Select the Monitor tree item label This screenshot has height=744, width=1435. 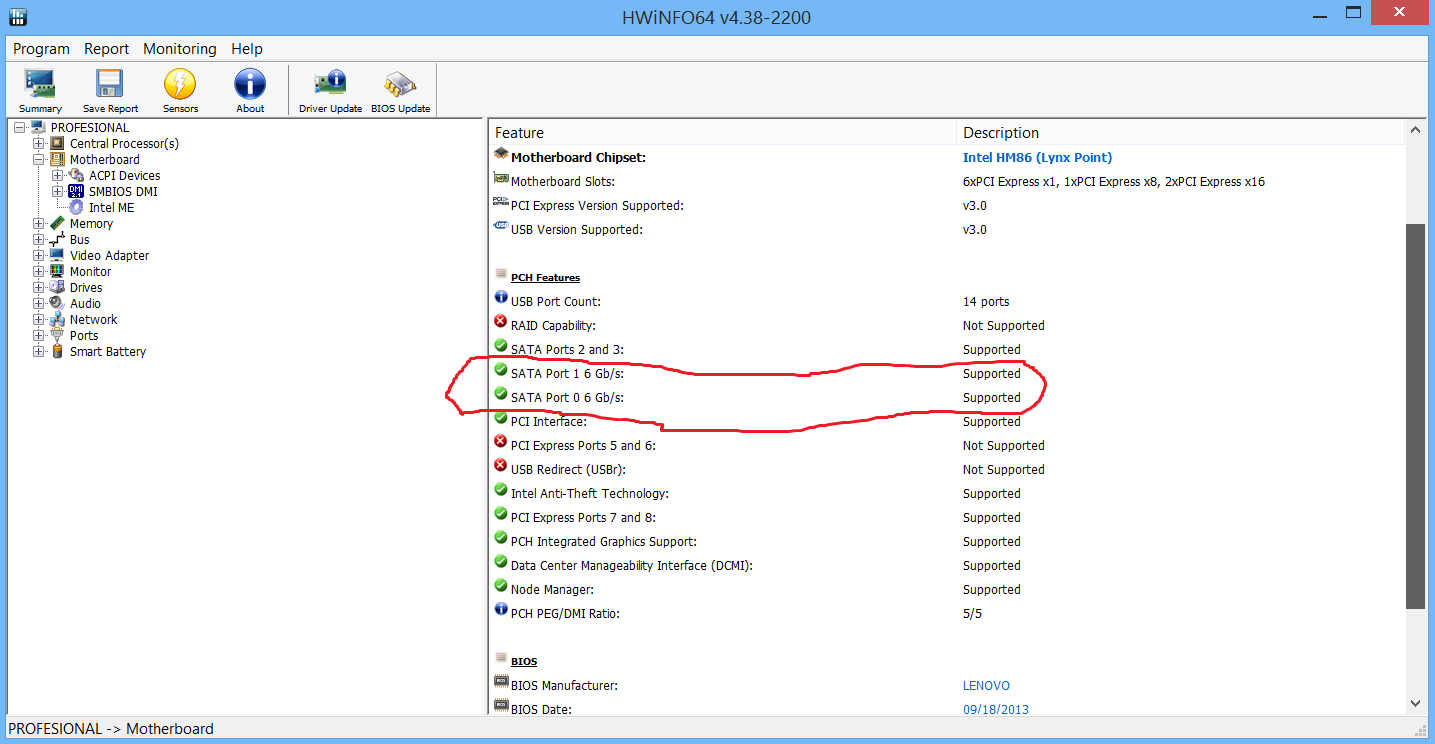pyautogui.click(x=90, y=271)
